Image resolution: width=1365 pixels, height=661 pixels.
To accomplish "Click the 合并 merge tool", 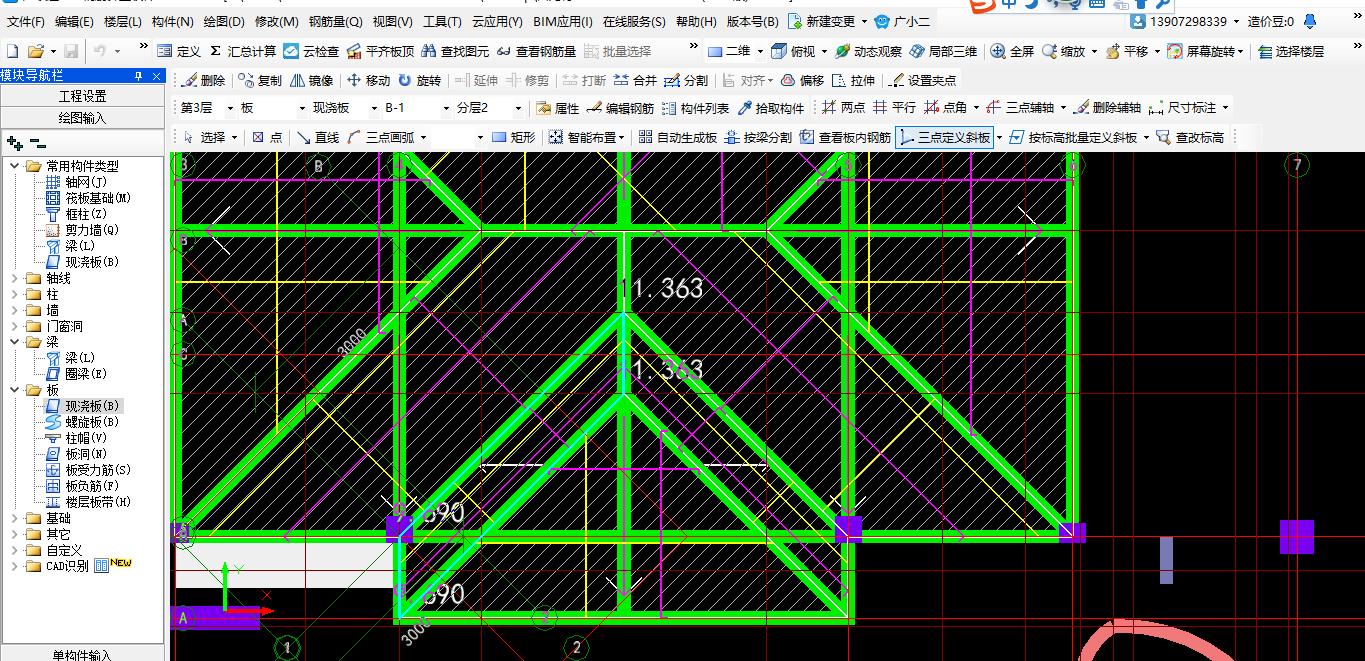I will tap(635, 81).
